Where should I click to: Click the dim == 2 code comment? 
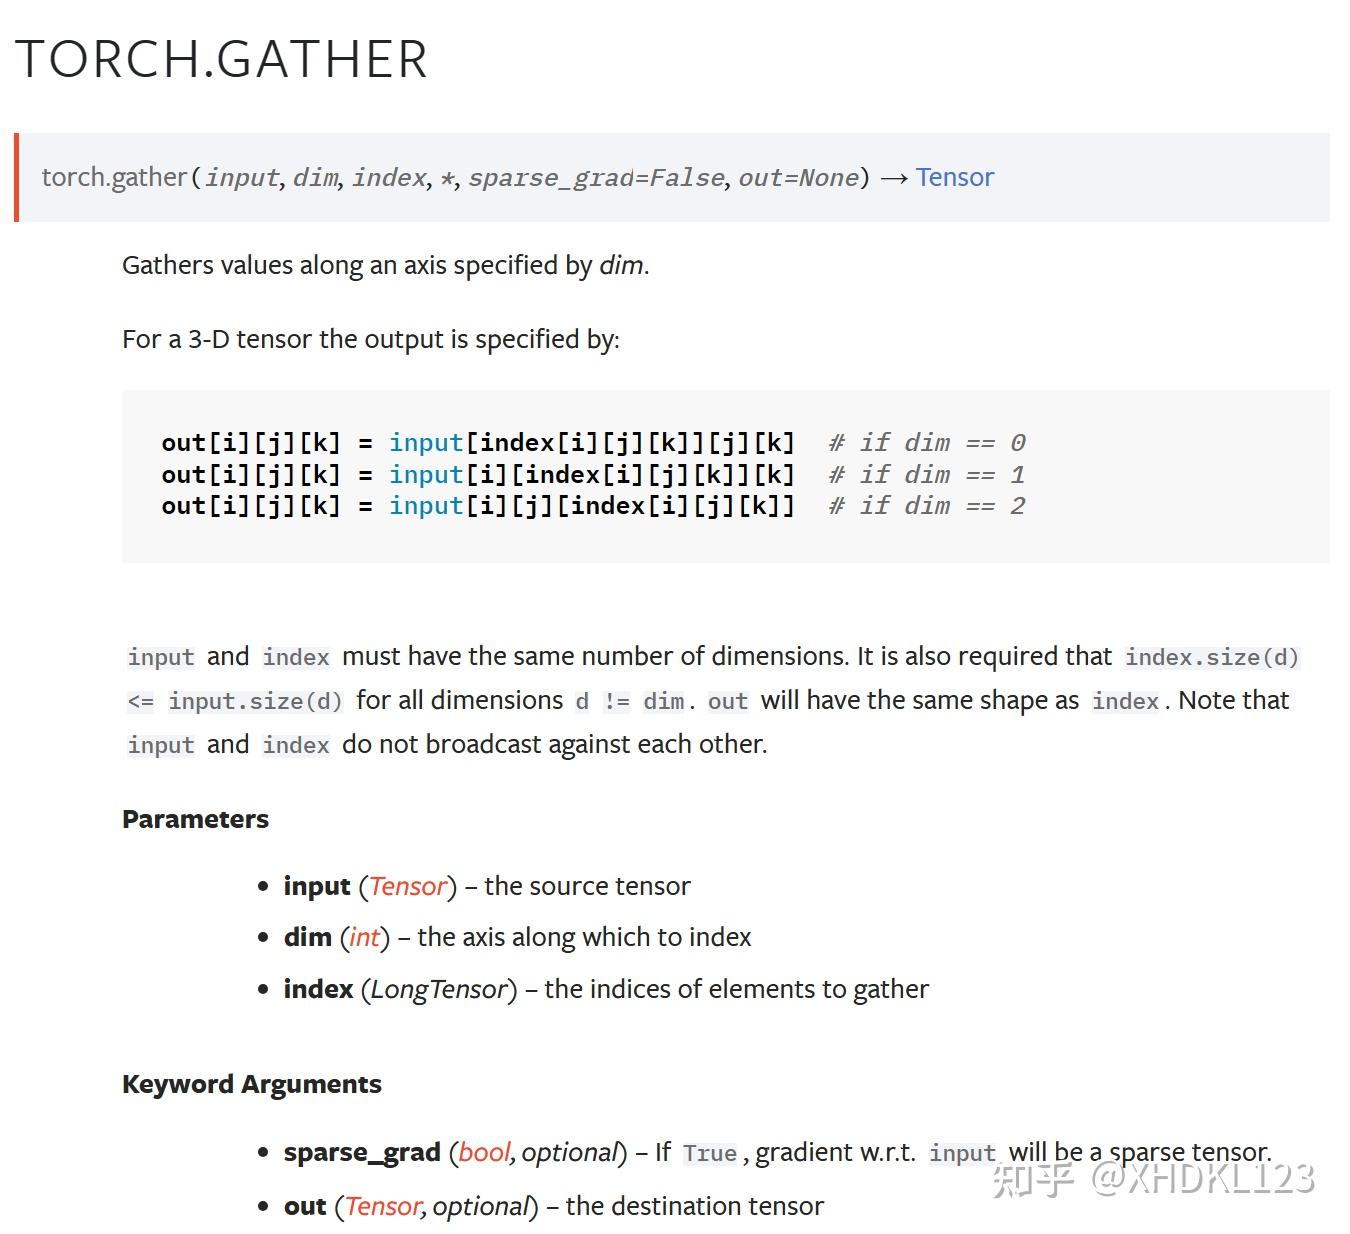point(927,506)
